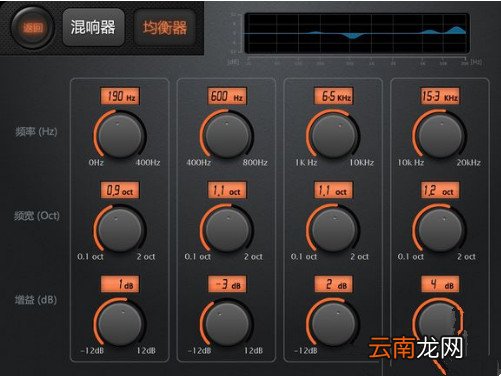Click the frequency knob under 15.3 KHz
This screenshot has width=501, height=376.
coord(440,136)
